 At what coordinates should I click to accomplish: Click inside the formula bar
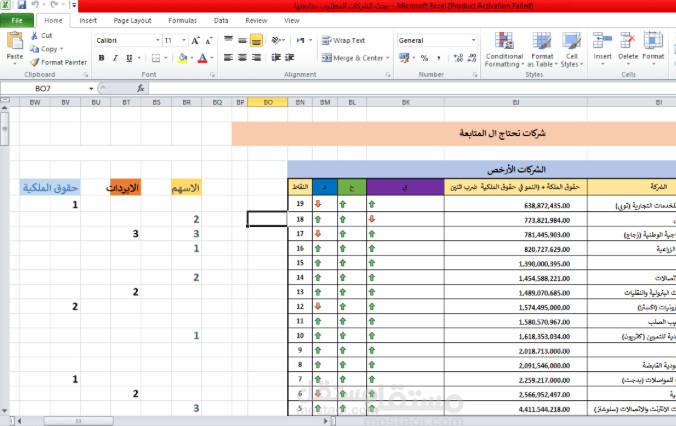click(412, 88)
